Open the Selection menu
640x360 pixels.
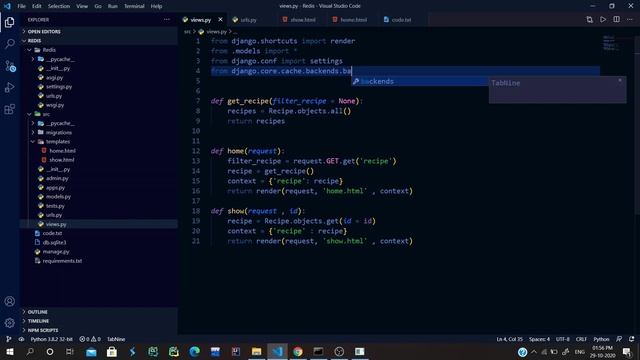click(x=59, y=6)
